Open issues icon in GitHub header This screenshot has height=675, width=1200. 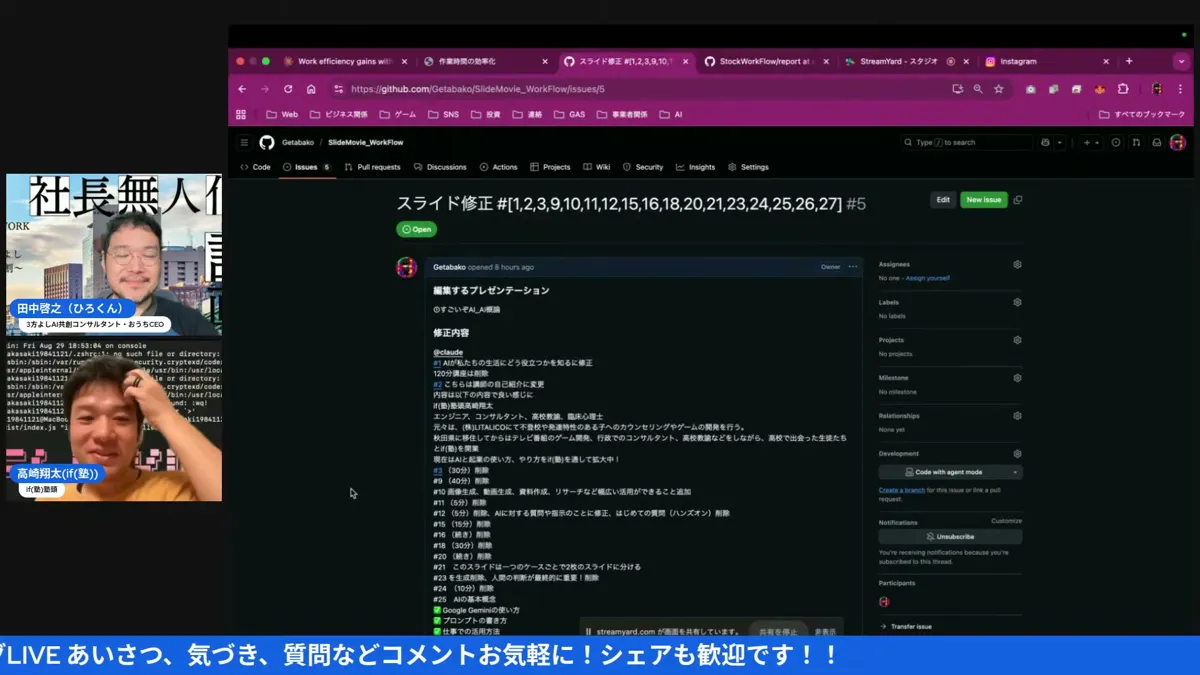click(1116, 143)
